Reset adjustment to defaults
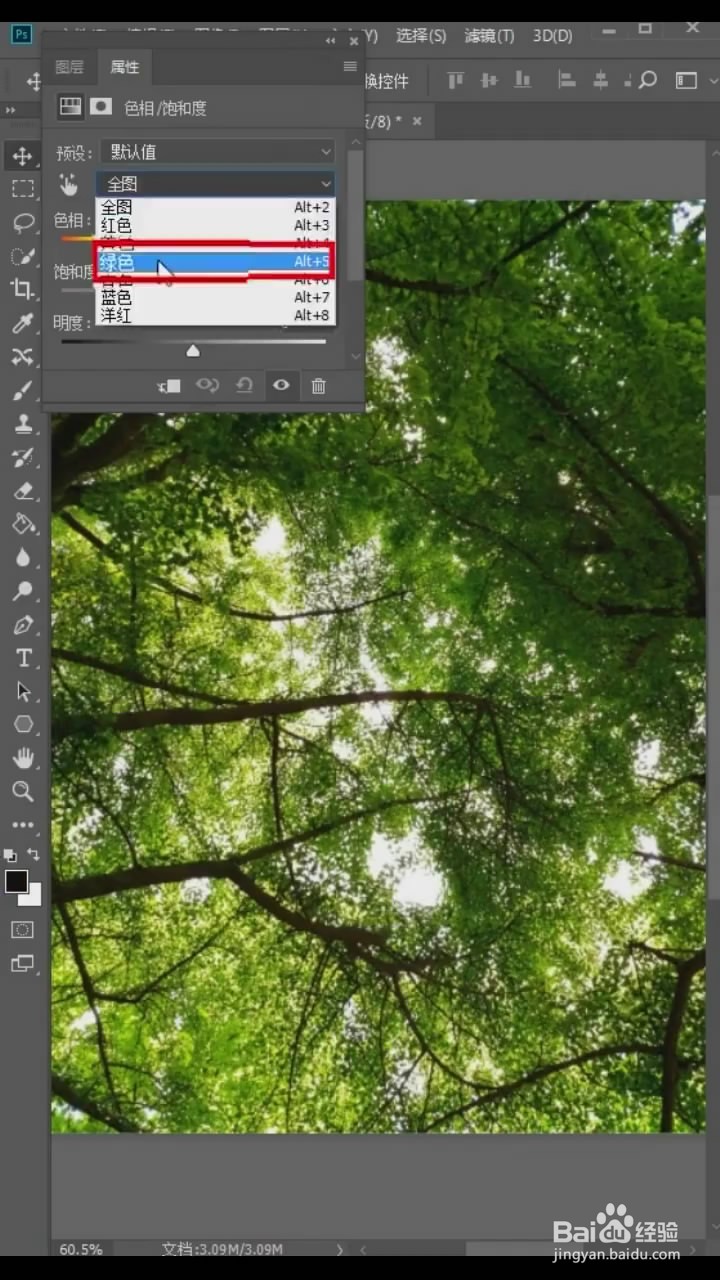The image size is (720, 1280). click(x=244, y=386)
